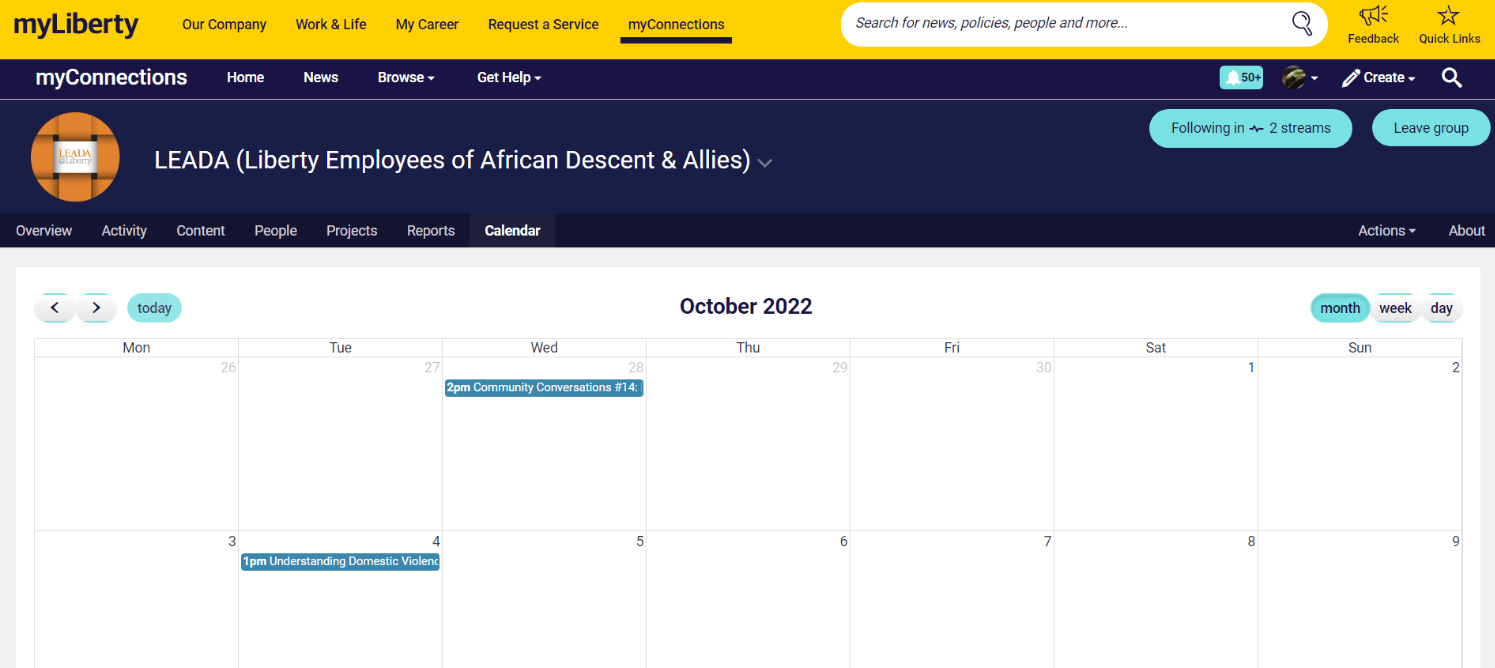This screenshot has width=1495, height=668.
Task: Click the October 2022 heading
Action: coord(746,307)
